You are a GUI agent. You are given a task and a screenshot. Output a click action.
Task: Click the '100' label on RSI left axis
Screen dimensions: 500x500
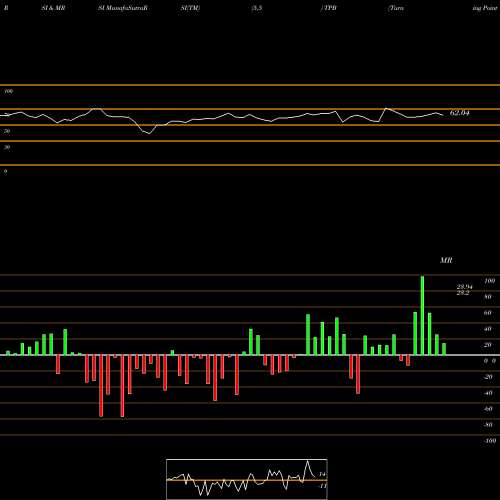tap(9, 91)
